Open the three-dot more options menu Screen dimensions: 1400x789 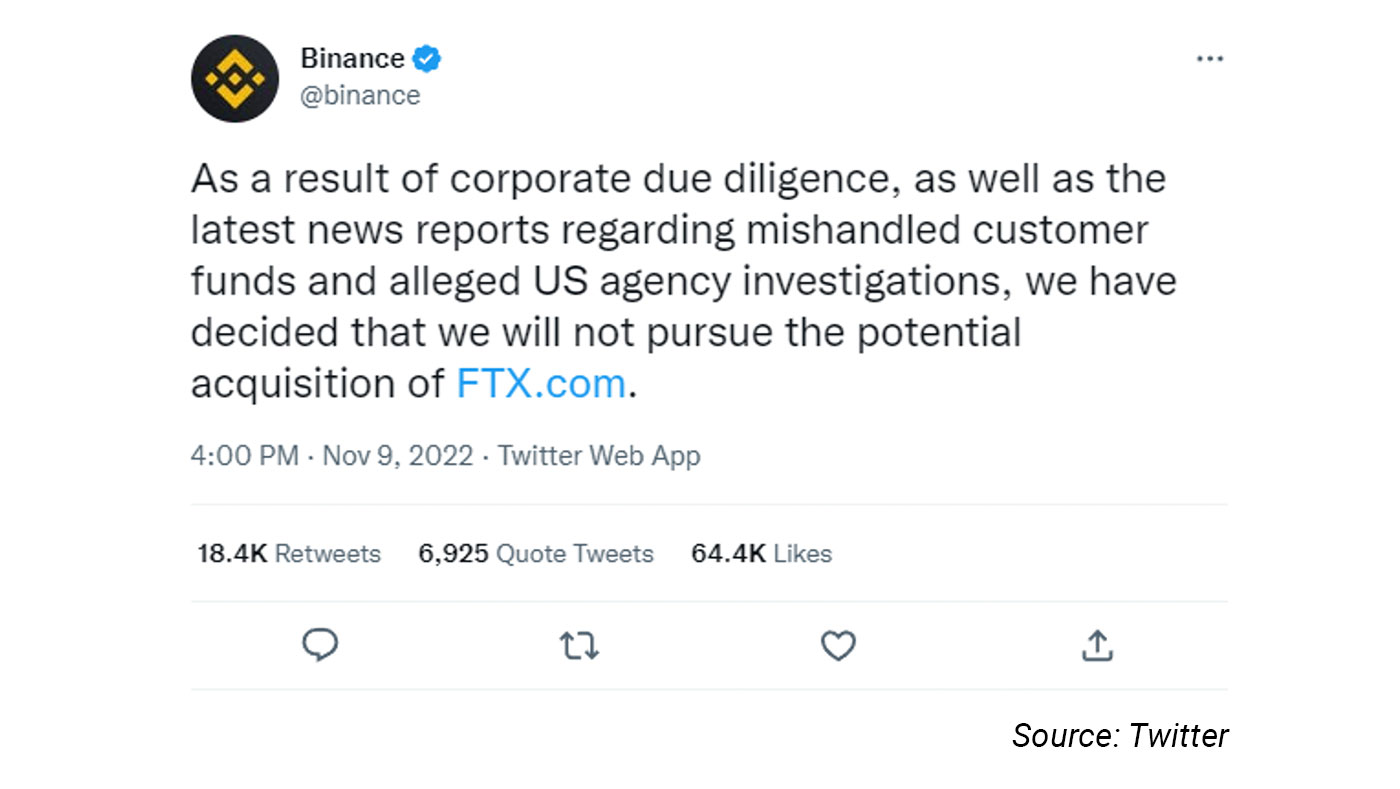(1210, 59)
